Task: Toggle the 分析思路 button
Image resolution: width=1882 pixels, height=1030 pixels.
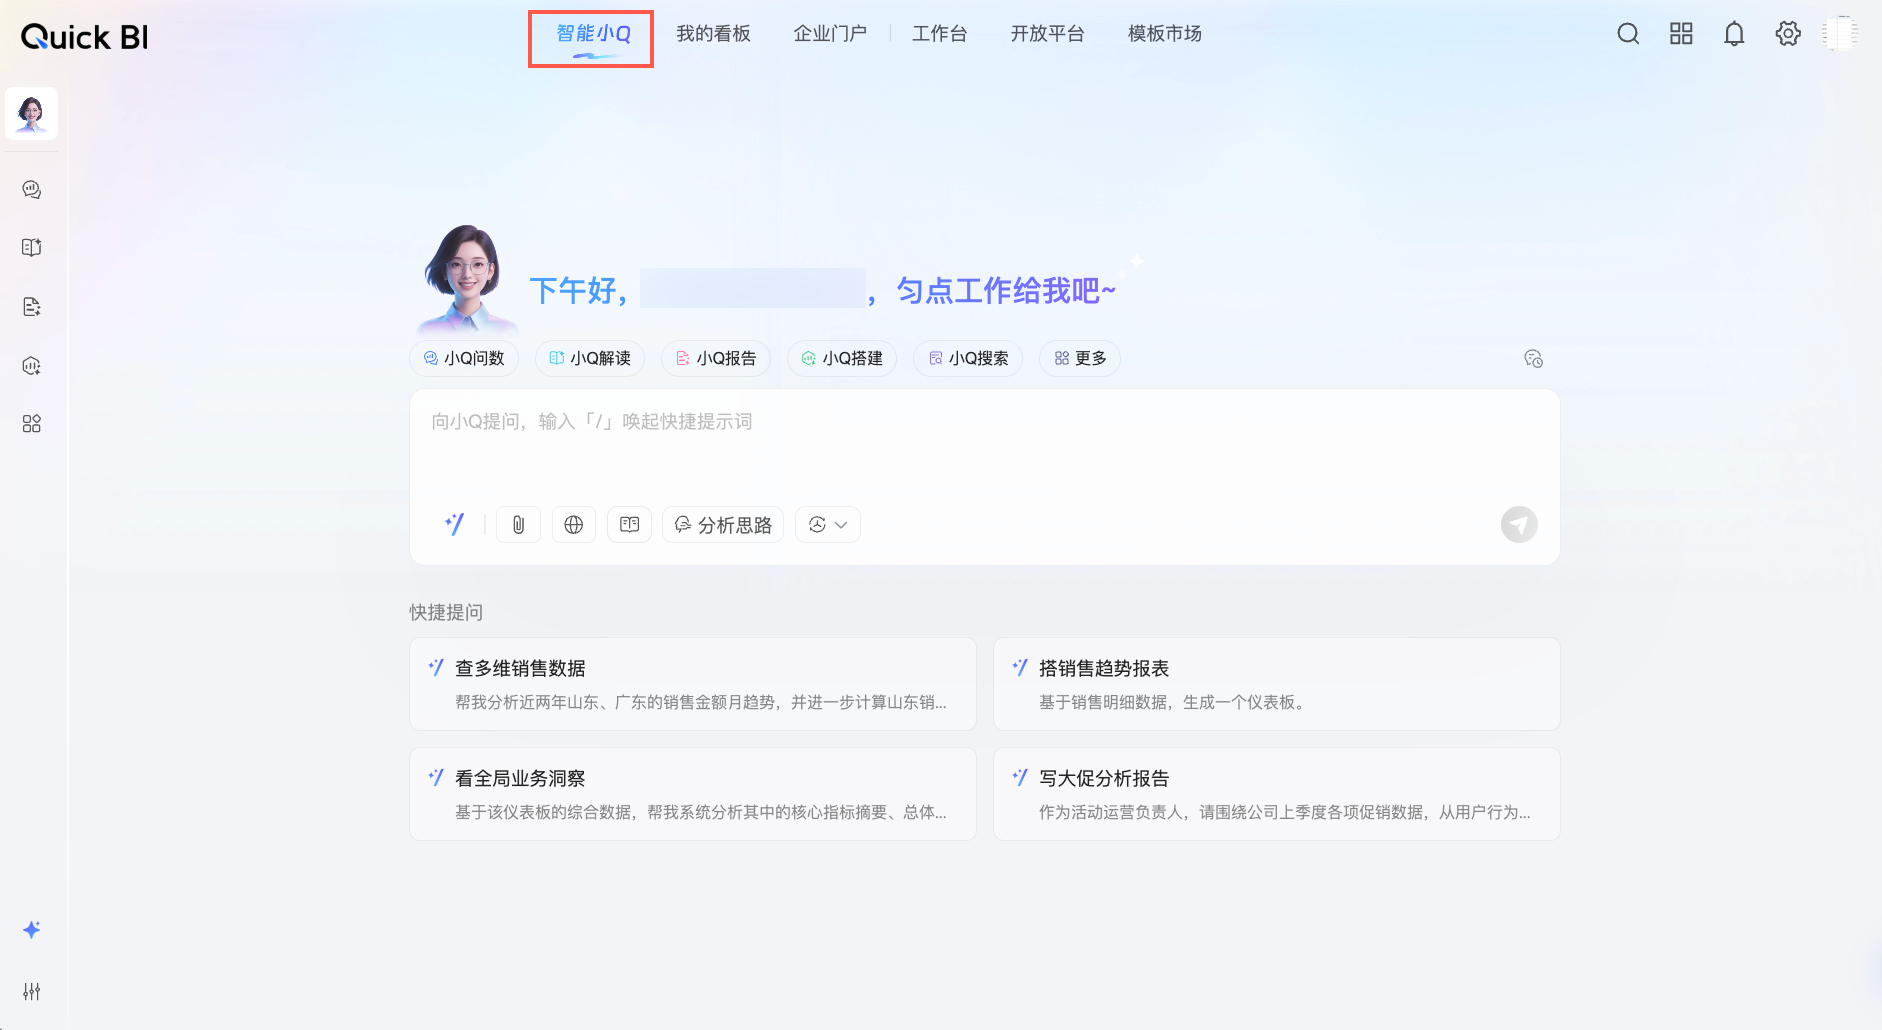Action: [723, 525]
